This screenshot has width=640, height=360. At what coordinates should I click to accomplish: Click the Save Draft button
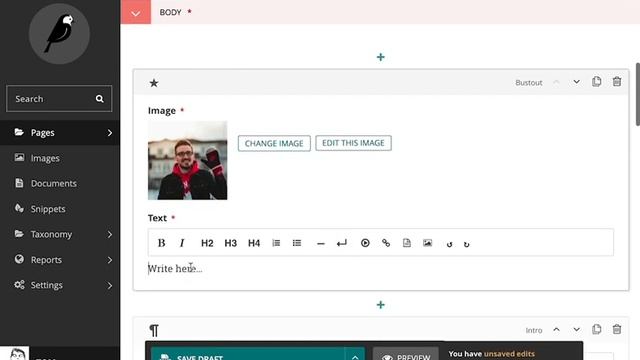(x=248, y=354)
